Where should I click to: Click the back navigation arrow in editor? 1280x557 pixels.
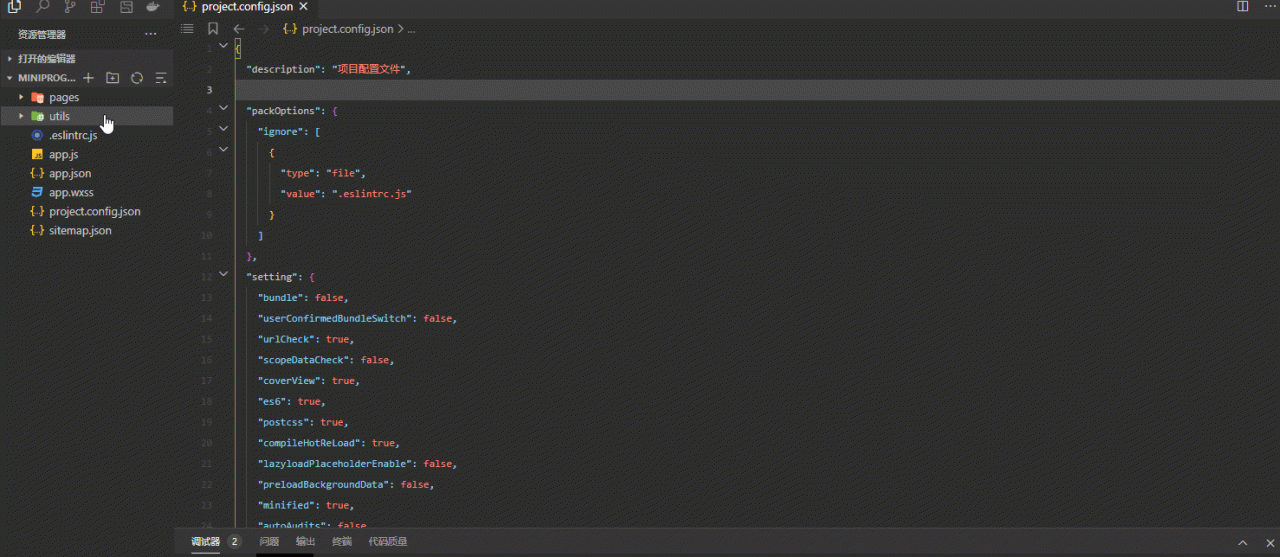pyautogui.click(x=239, y=29)
